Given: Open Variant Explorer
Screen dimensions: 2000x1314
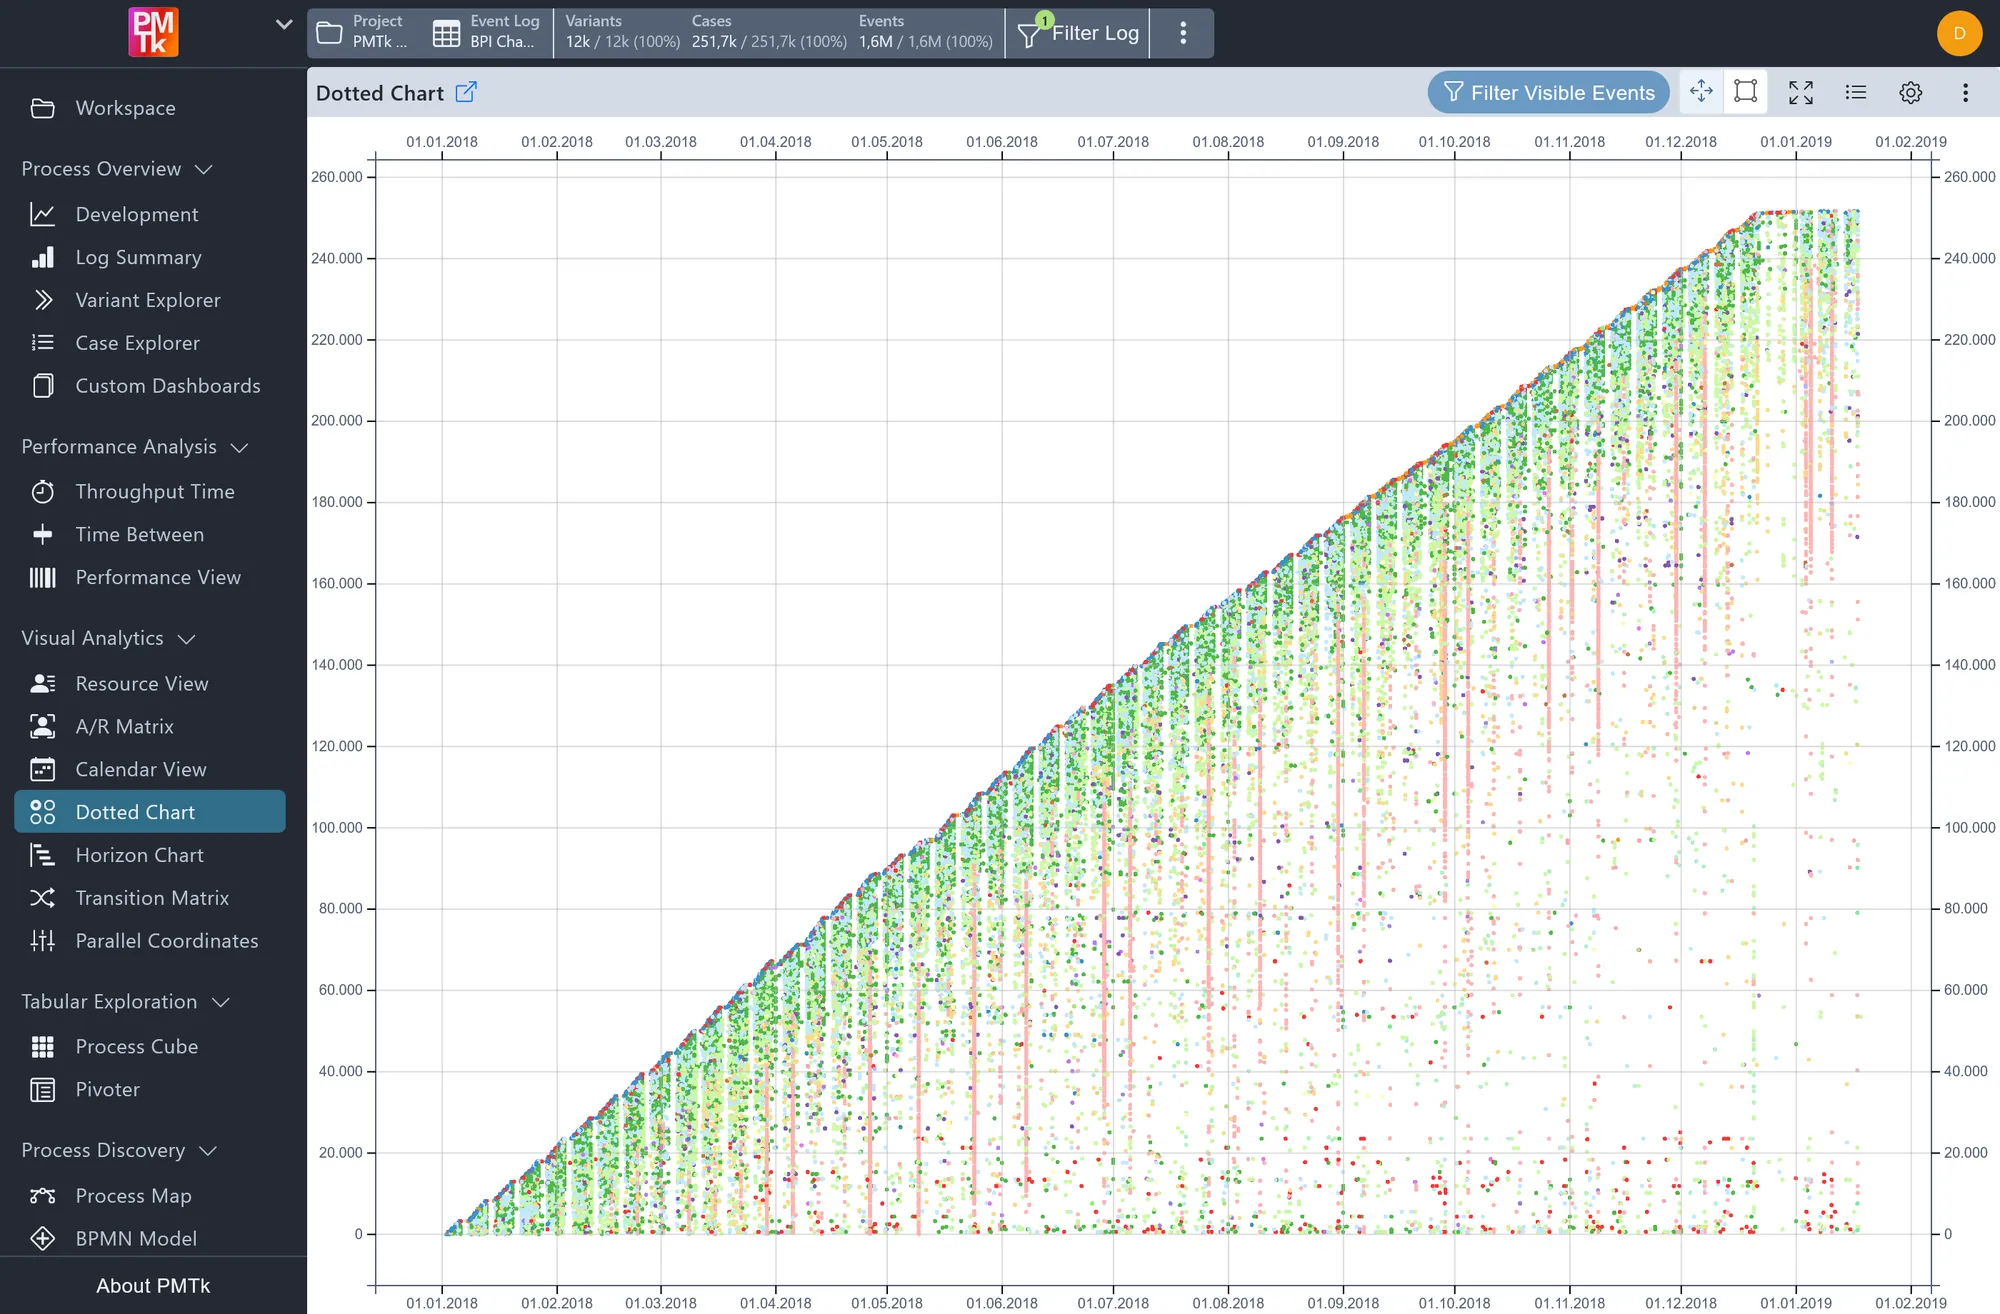Looking at the screenshot, I should click(x=150, y=300).
